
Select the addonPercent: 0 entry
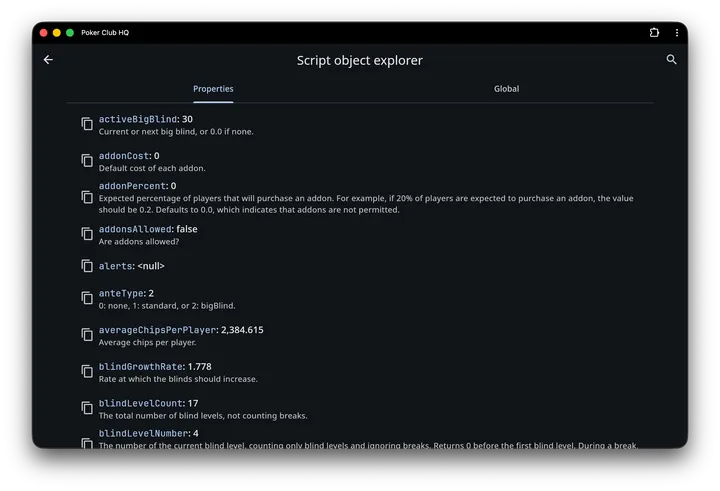137,186
